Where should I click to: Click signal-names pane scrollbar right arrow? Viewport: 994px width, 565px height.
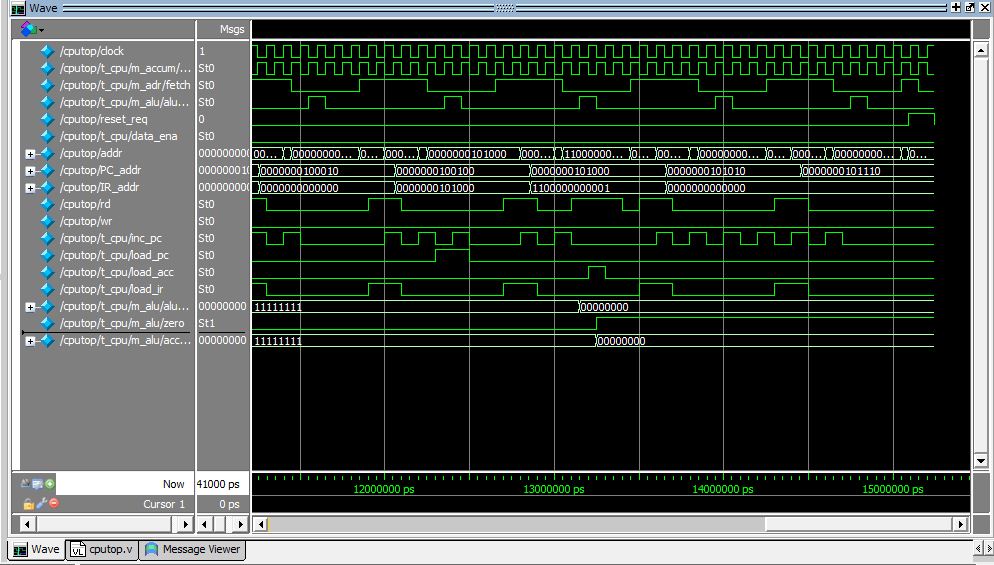pyautogui.click(x=185, y=524)
